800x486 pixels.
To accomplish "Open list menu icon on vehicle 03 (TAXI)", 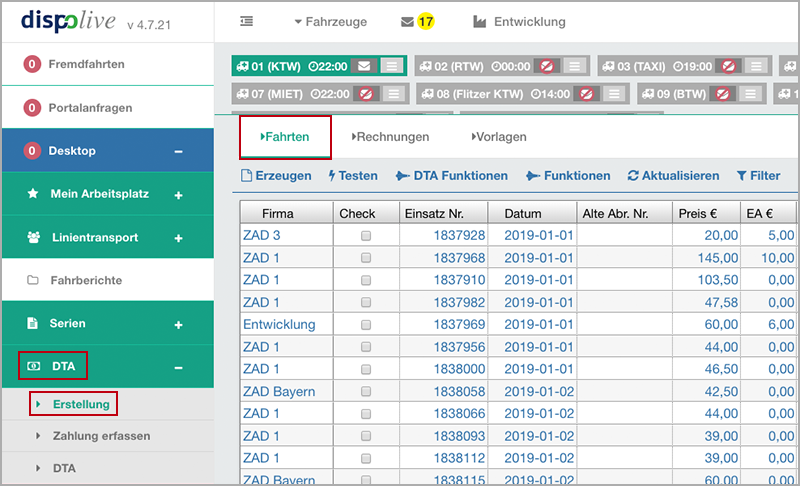I will [x=756, y=66].
